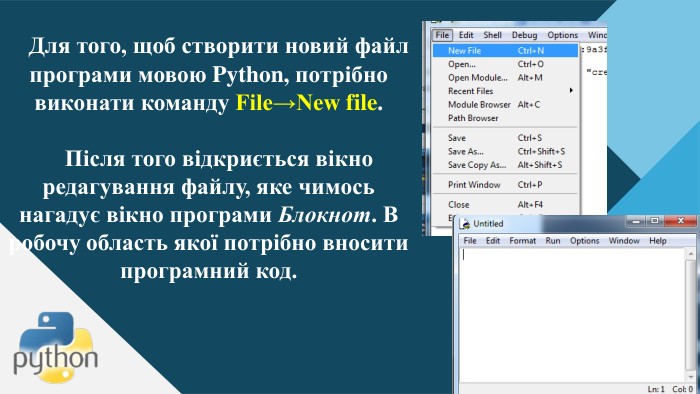
Task: Maximize the Untitled editor window
Action: tap(654, 220)
